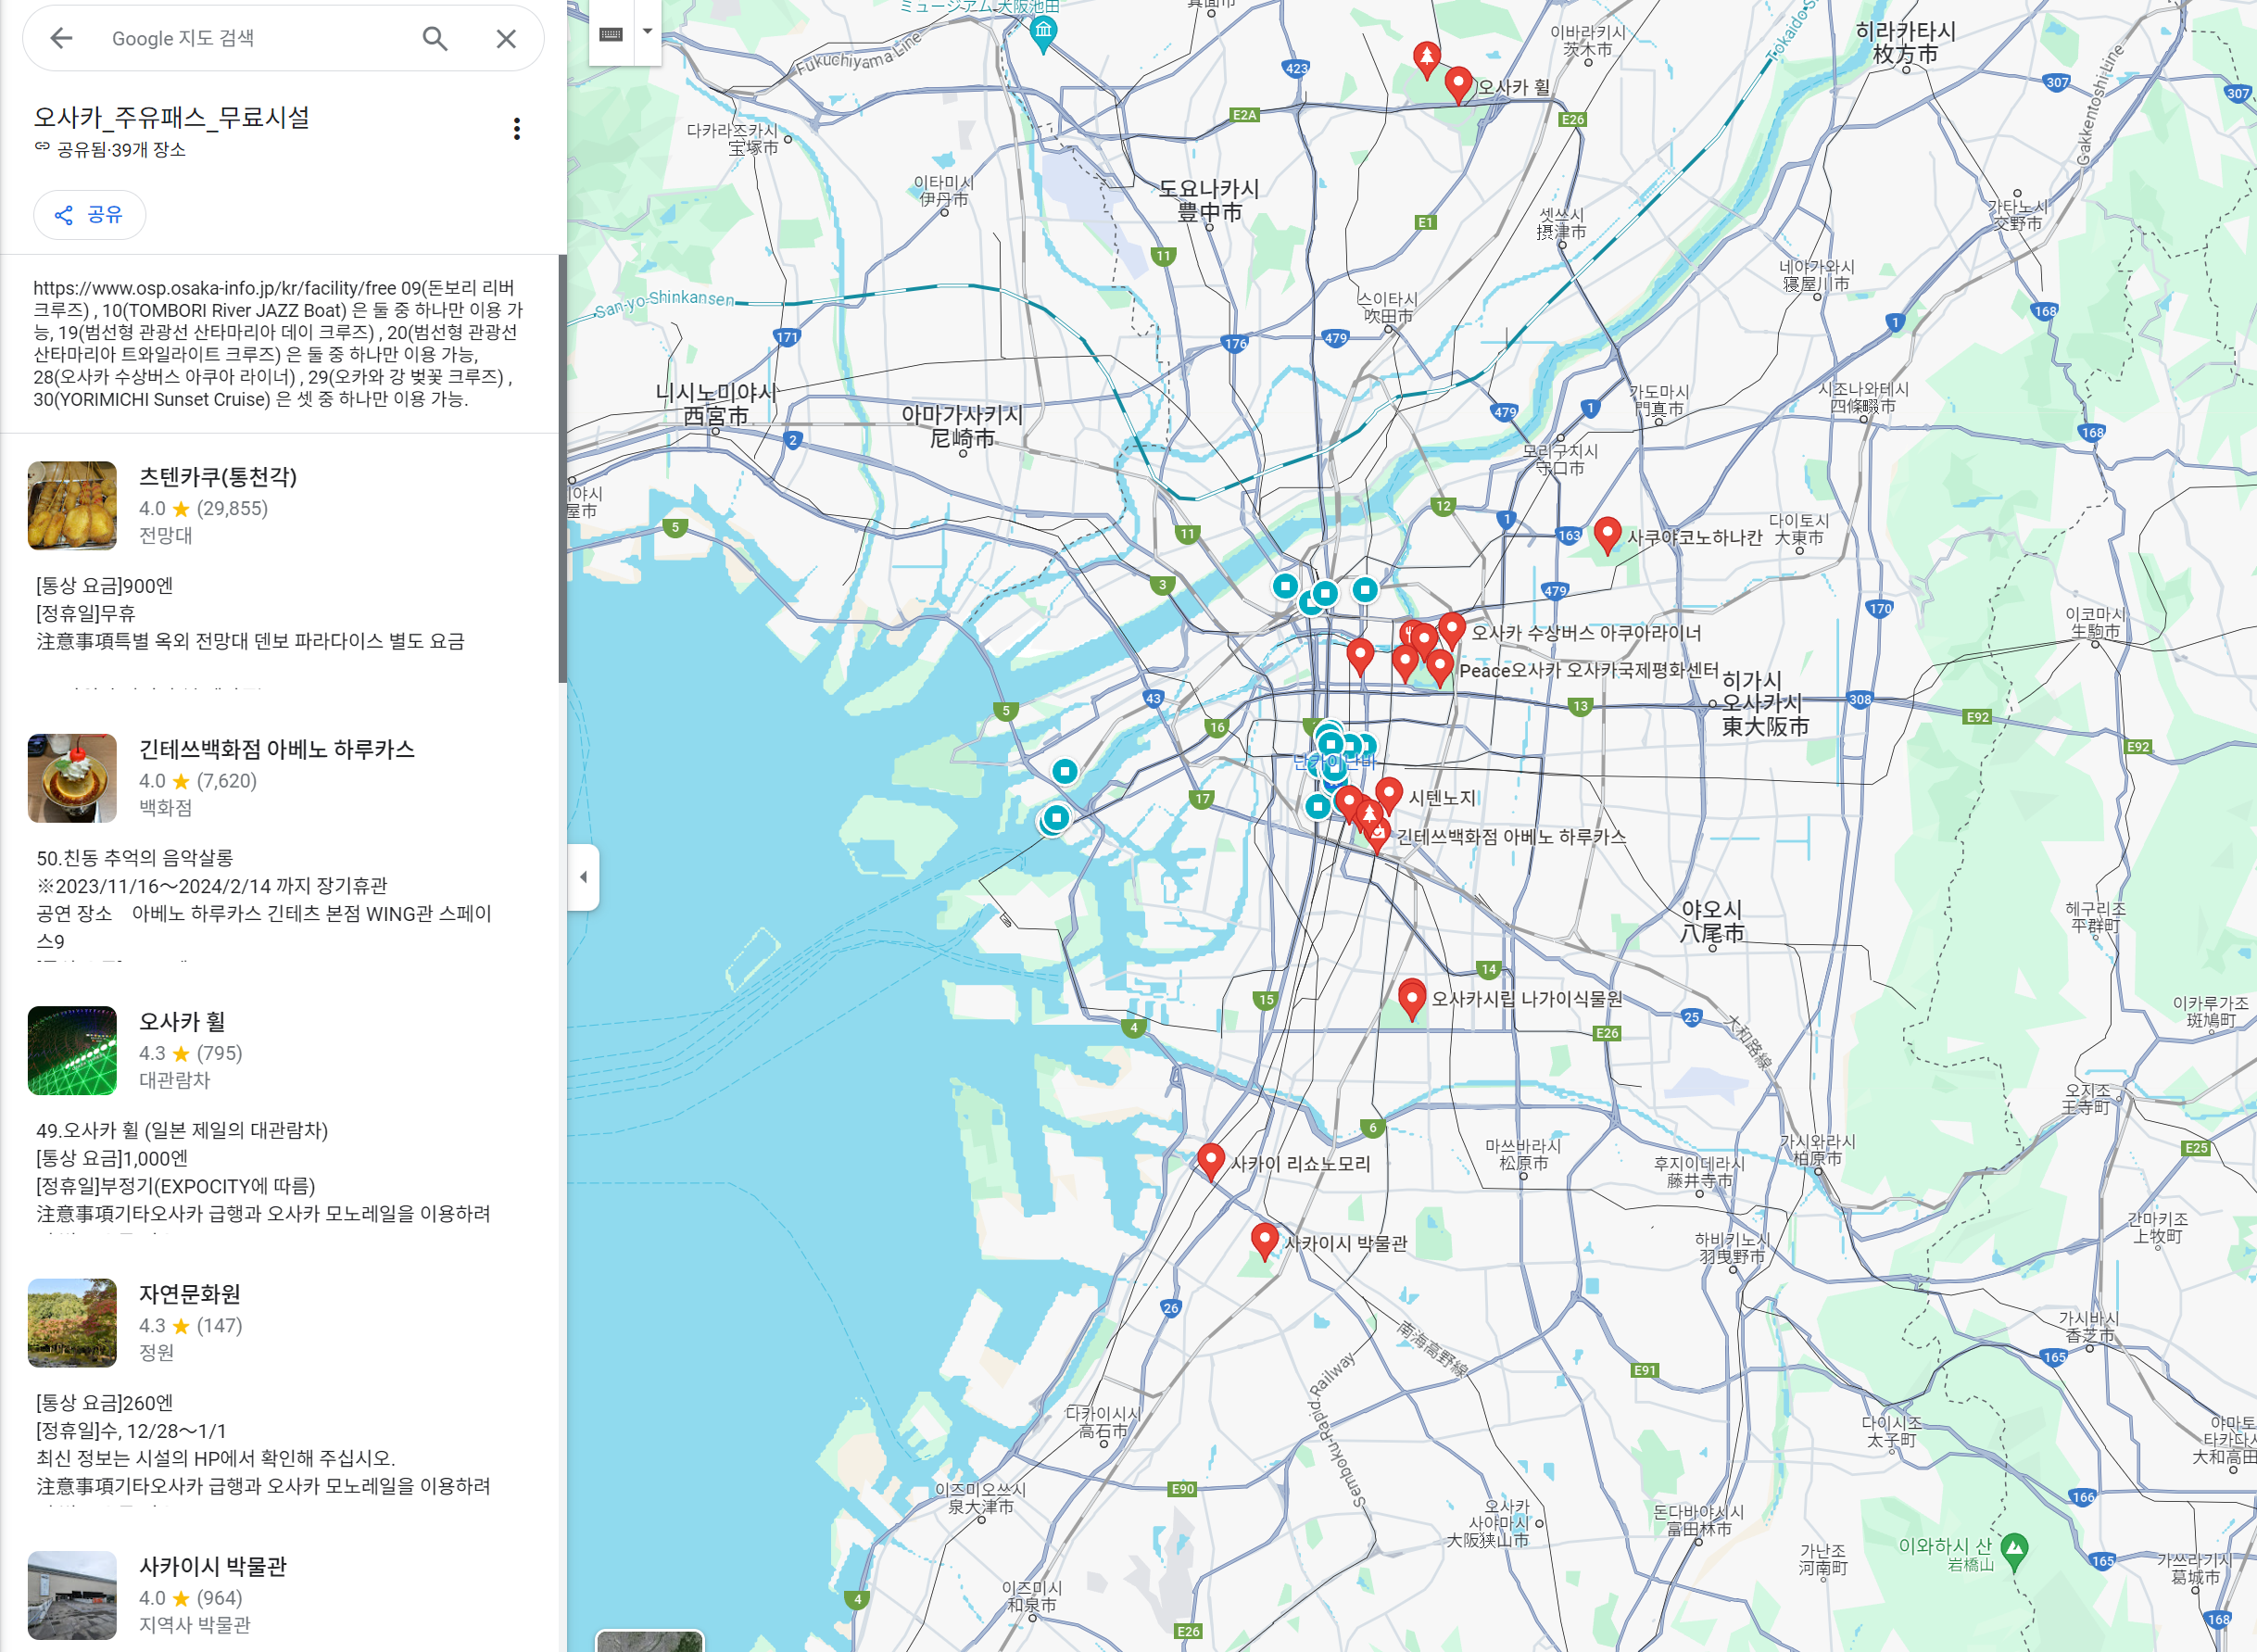
Task: Click the magnifier search icon
Action: 434,38
